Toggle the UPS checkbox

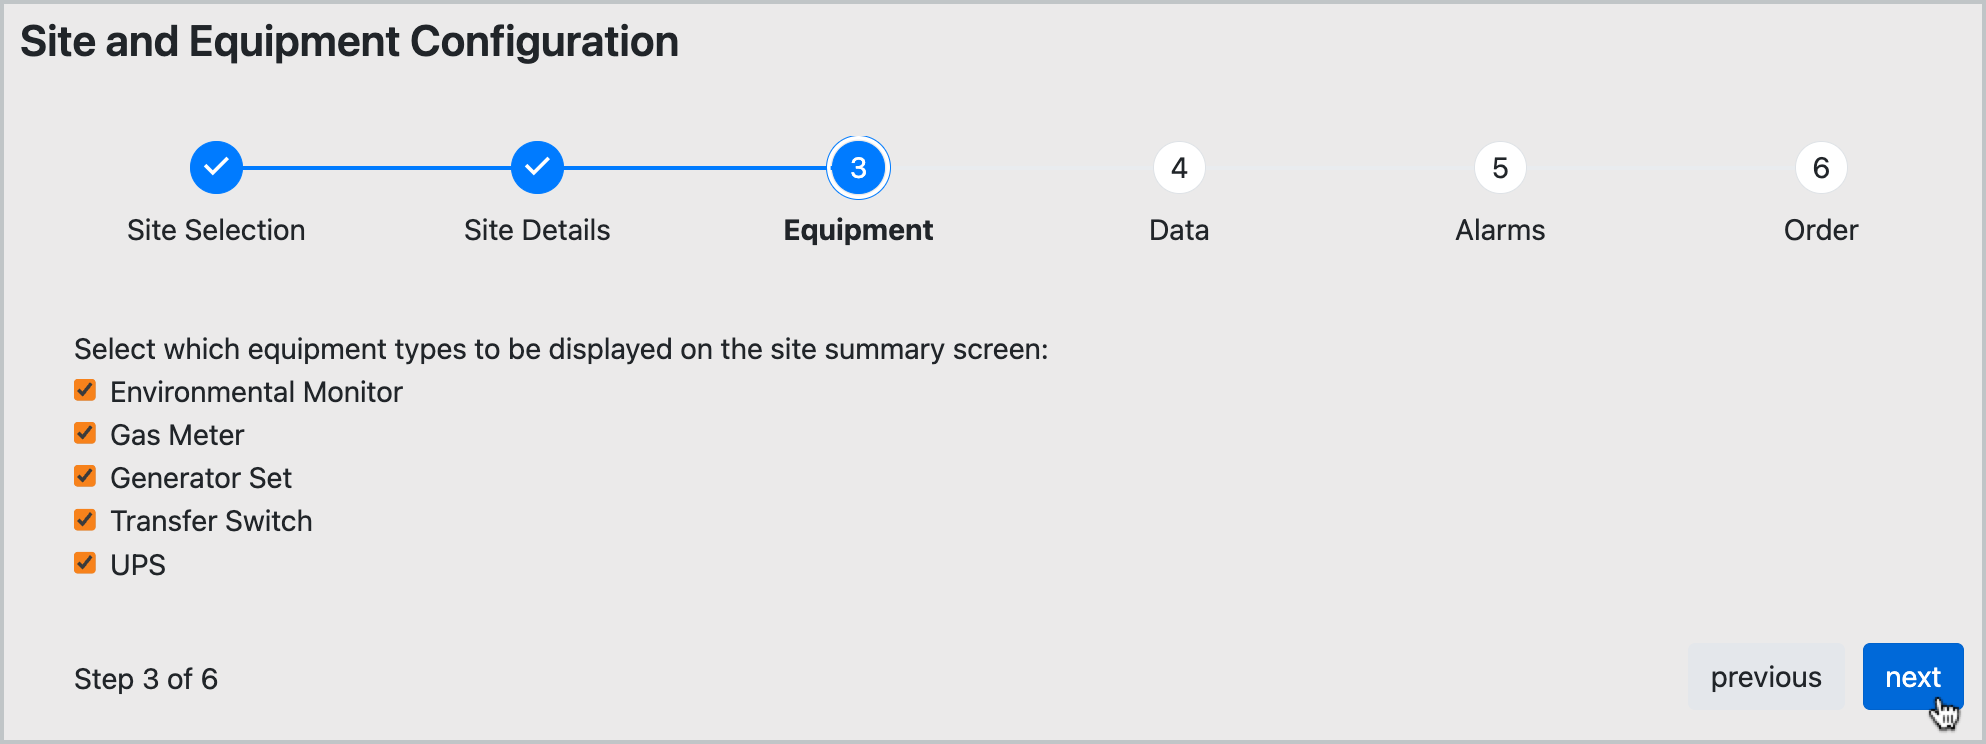(85, 563)
